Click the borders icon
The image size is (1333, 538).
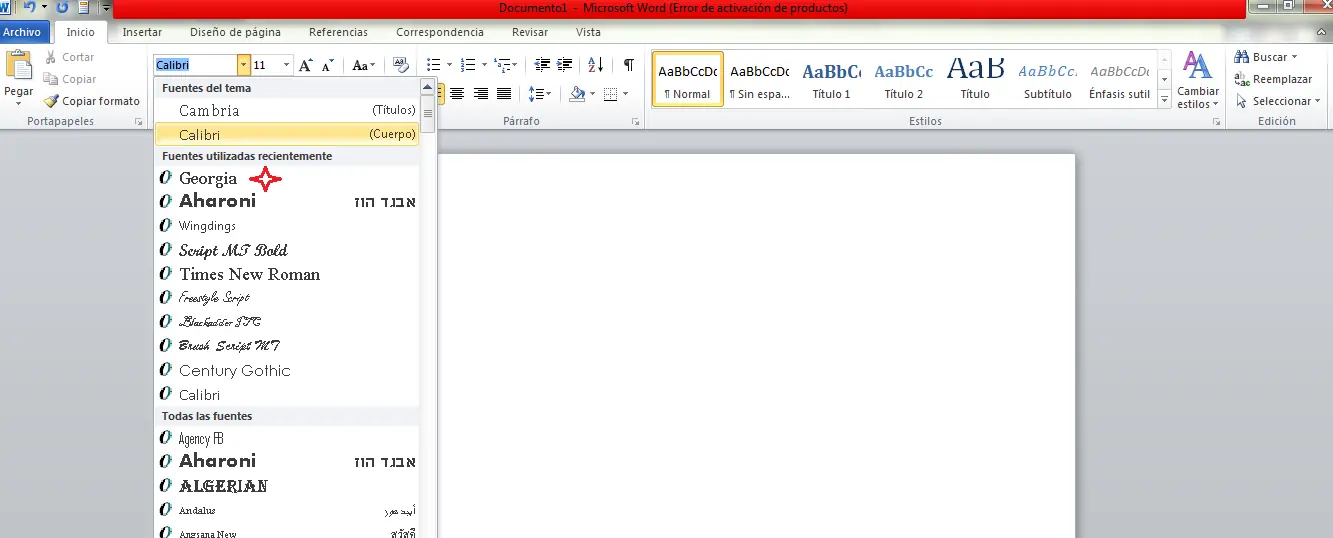click(609, 94)
